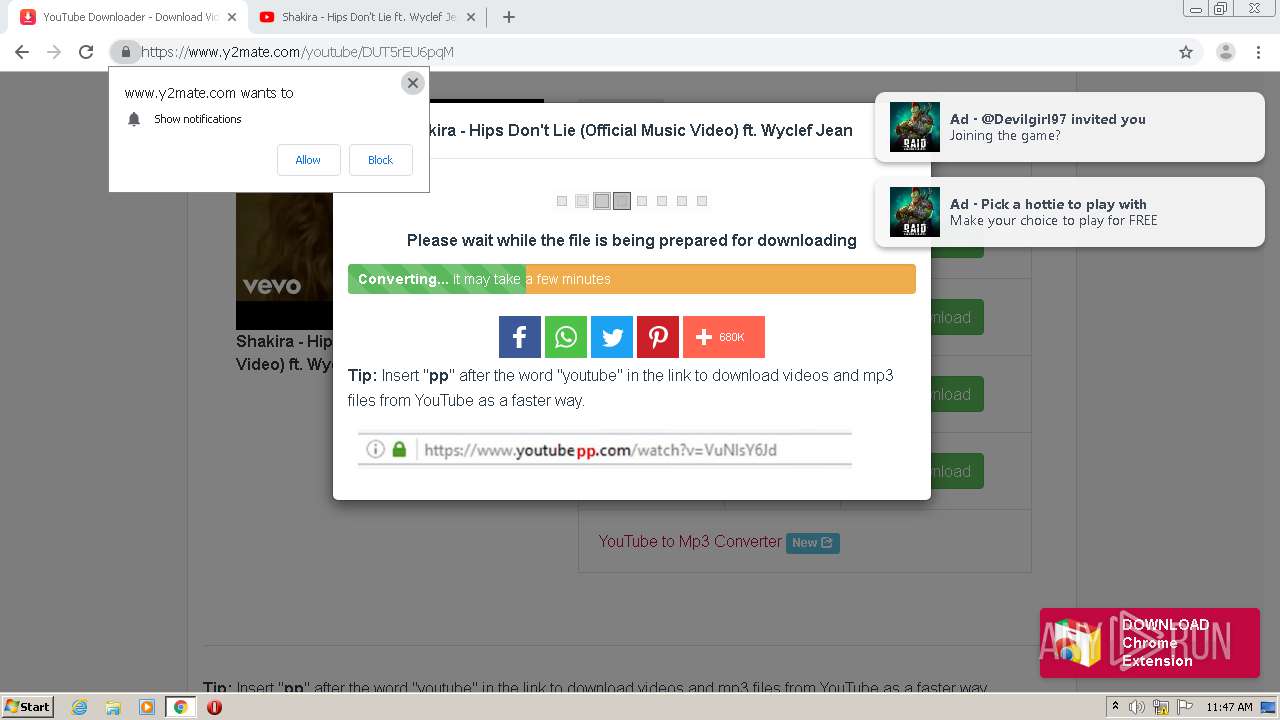Click the padlock site info icon
The height and width of the screenshot is (720, 1280).
pos(125,52)
